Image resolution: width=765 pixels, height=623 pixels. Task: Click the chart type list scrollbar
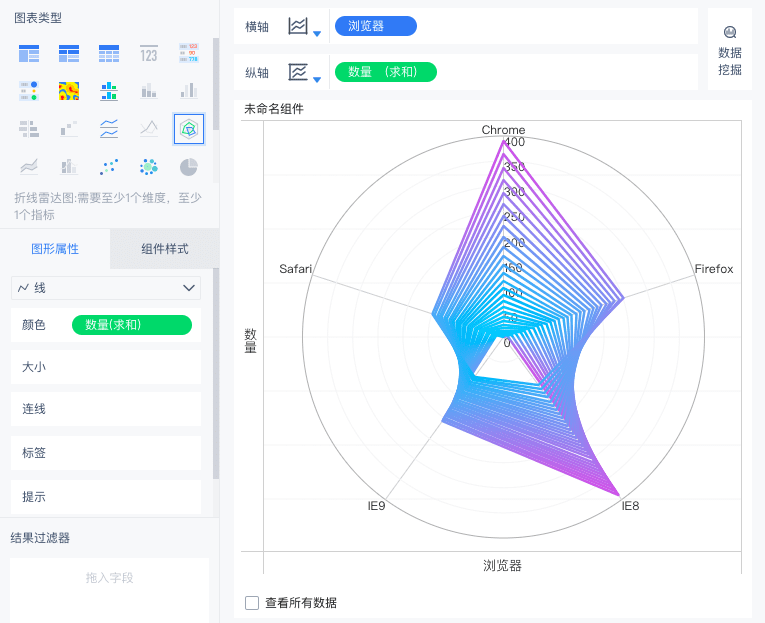216,84
